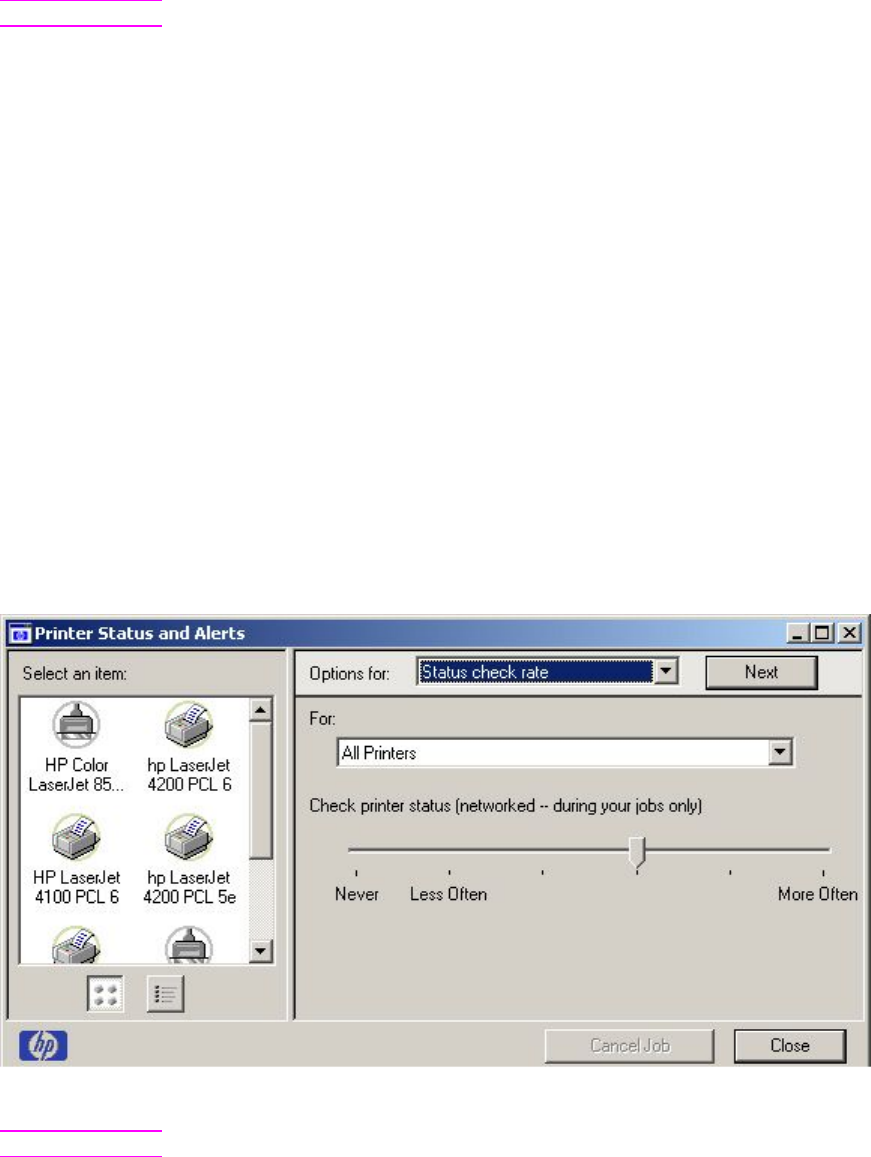
Task: Click the 'Never' slider label
Action: coord(357,894)
